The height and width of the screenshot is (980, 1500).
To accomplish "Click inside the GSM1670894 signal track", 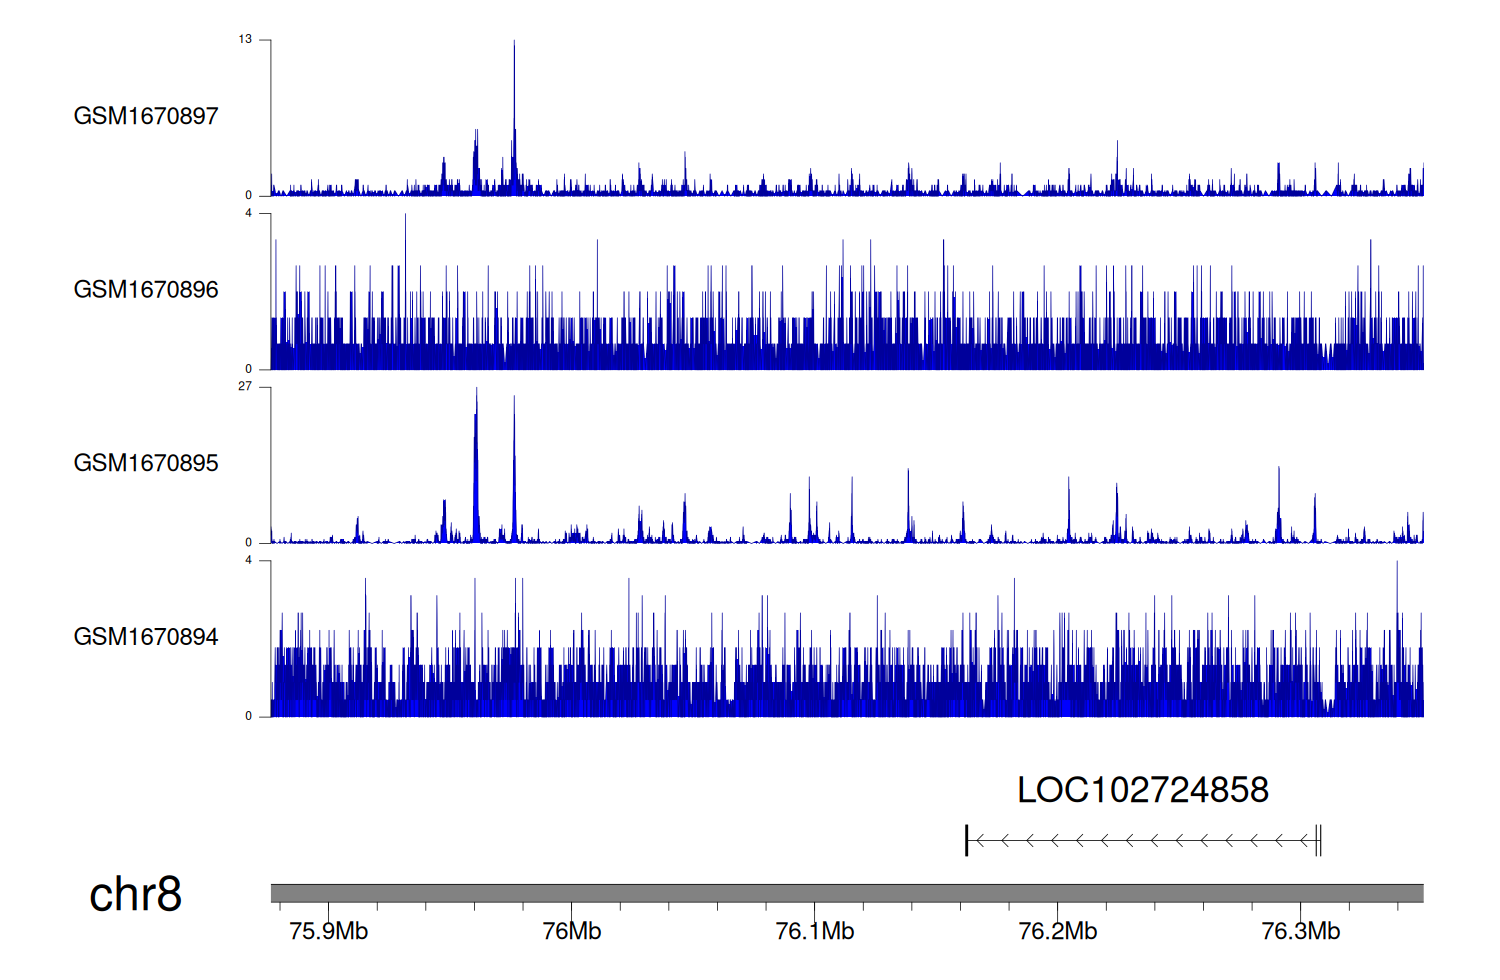I will (x=846, y=690).
